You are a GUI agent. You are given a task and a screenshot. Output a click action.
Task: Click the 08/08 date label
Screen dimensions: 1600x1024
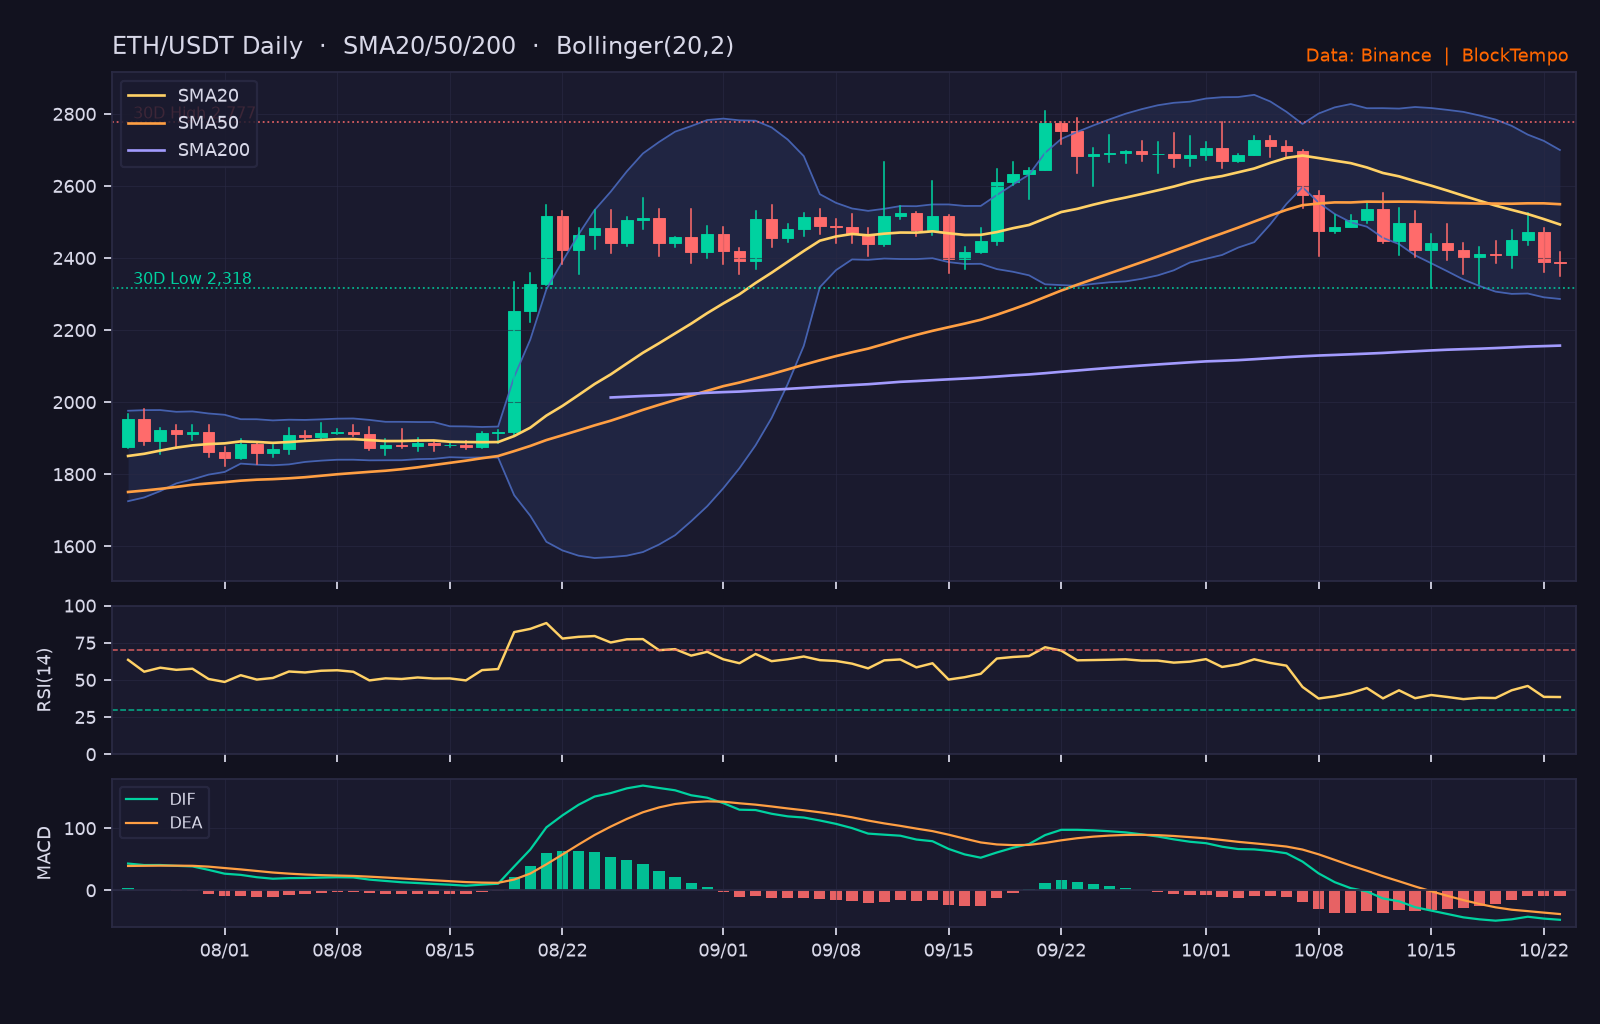337,950
